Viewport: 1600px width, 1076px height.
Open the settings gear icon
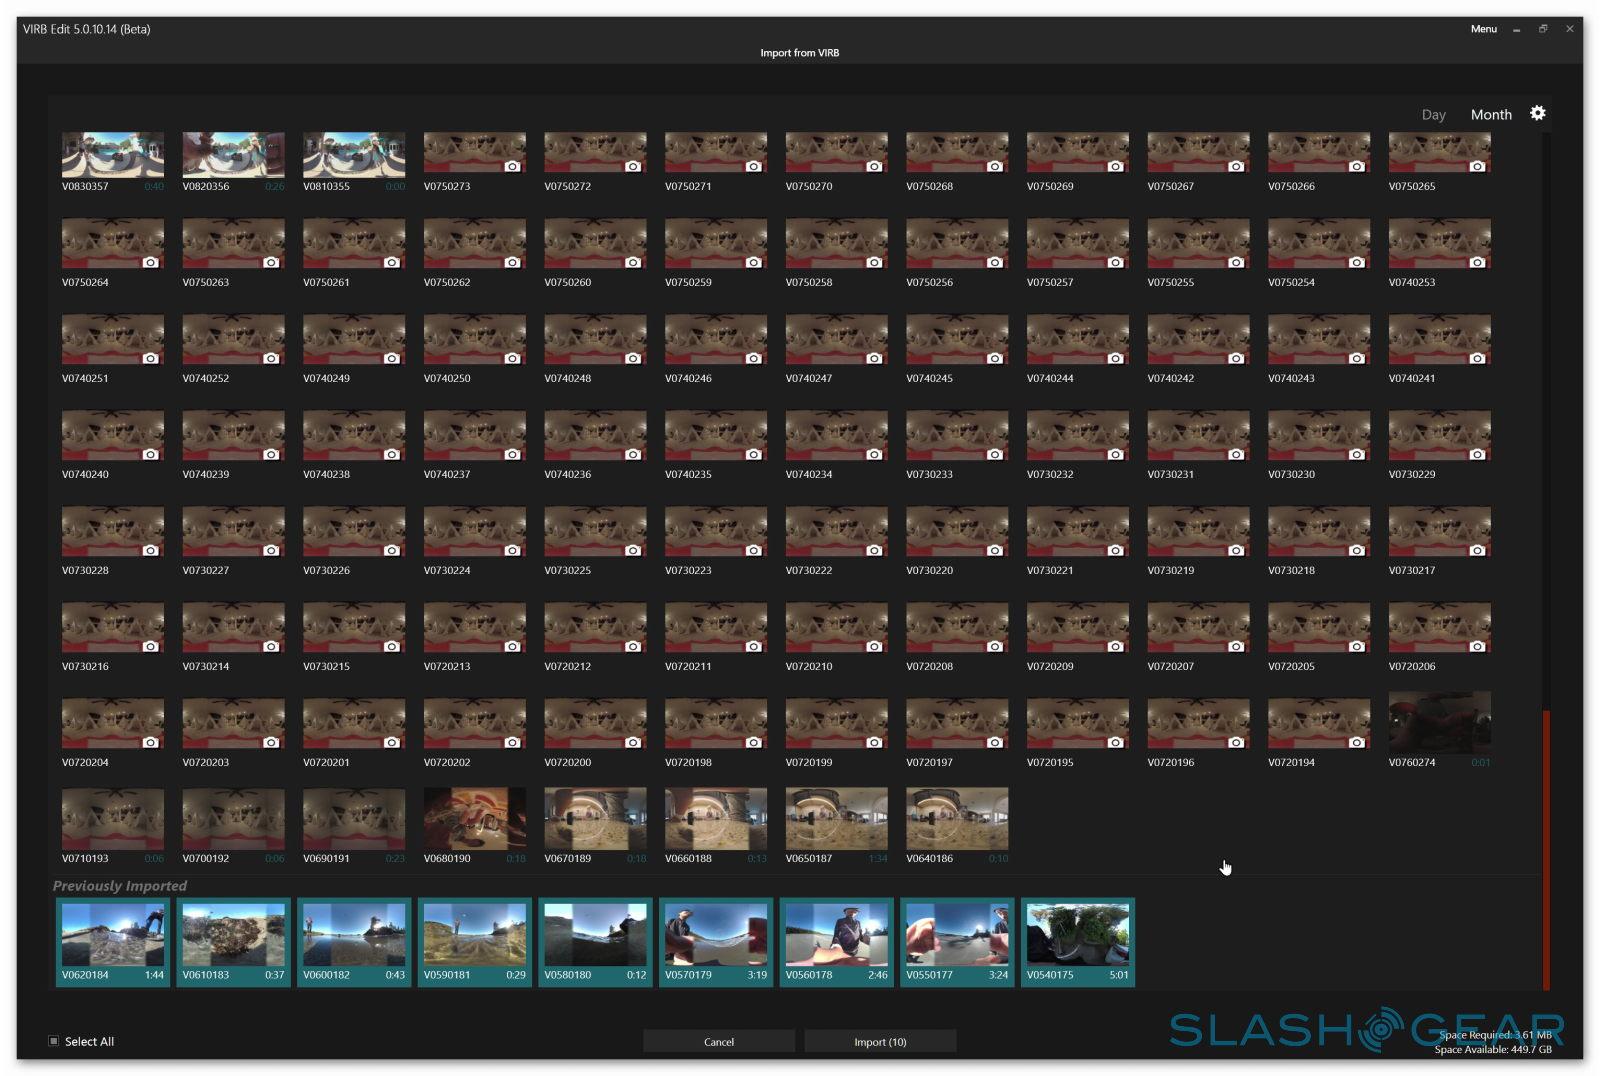1538,113
